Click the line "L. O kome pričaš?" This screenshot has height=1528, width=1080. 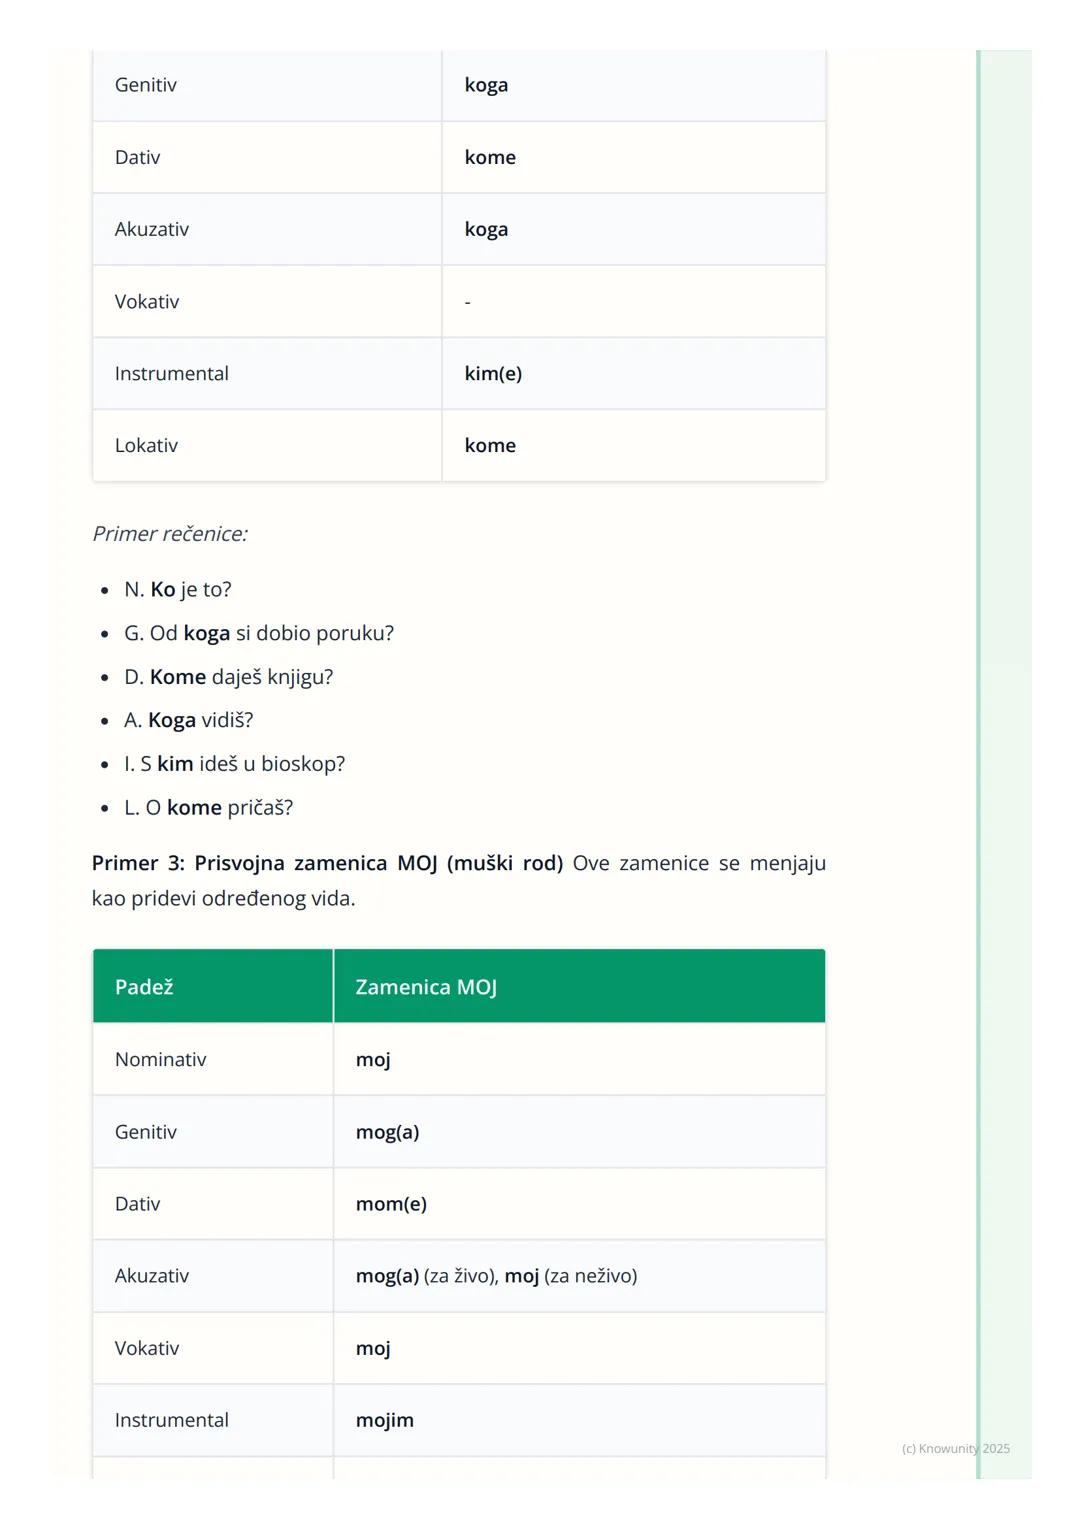click(x=209, y=808)
